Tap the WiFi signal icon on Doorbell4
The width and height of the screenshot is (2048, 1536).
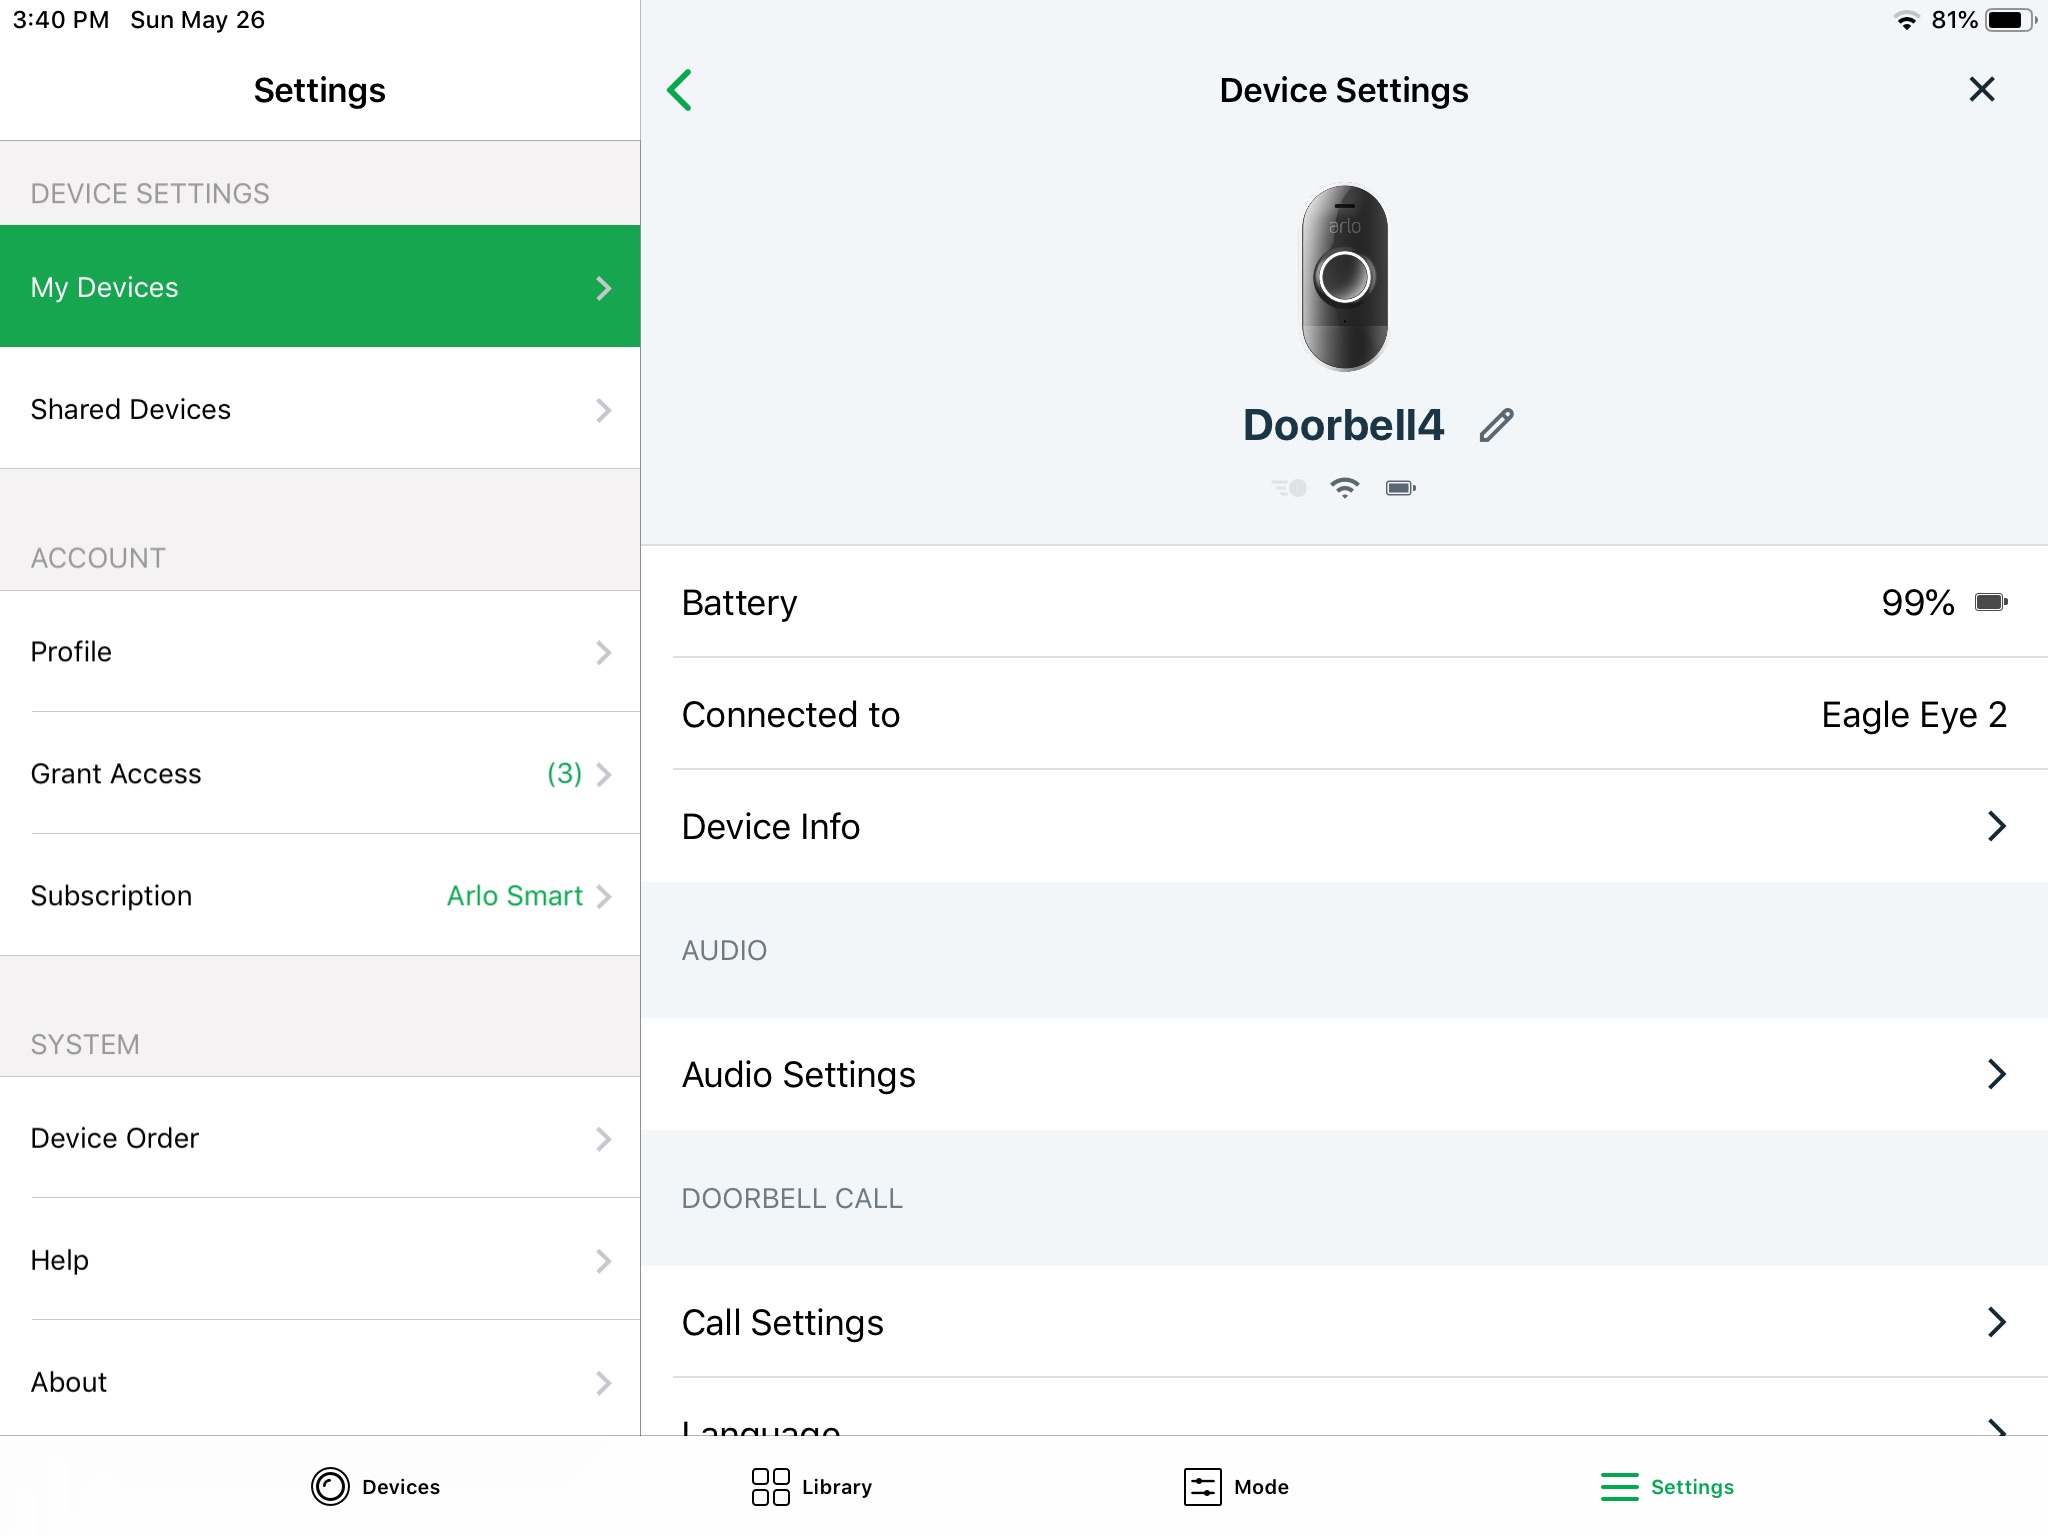1343,487
